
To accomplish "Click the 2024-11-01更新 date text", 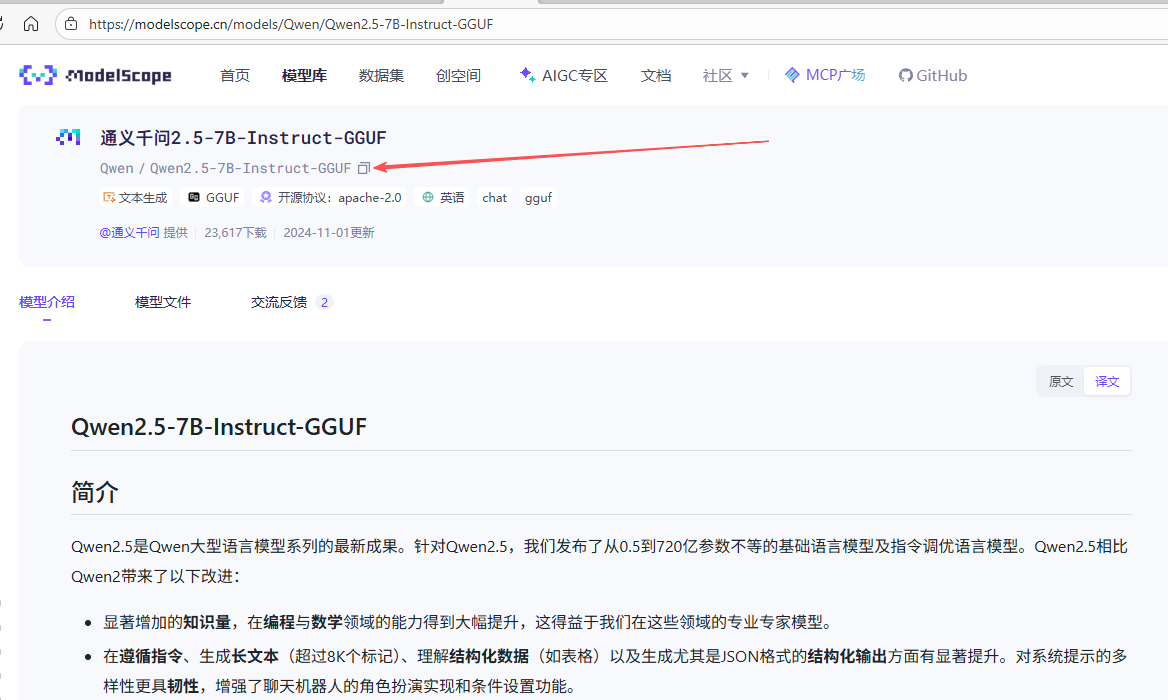I will [x=328, y=232].
